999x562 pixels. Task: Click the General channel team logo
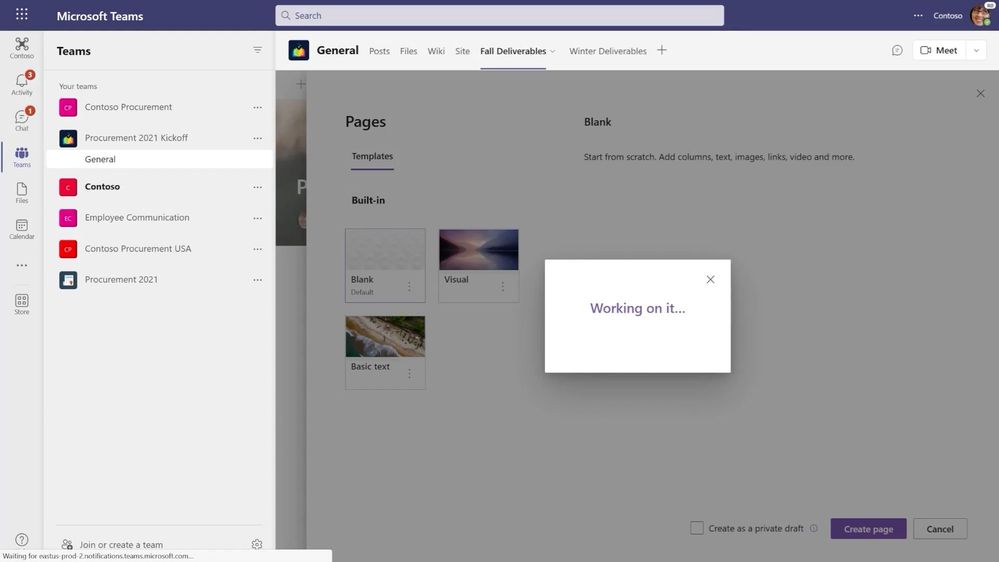[299, 50]
